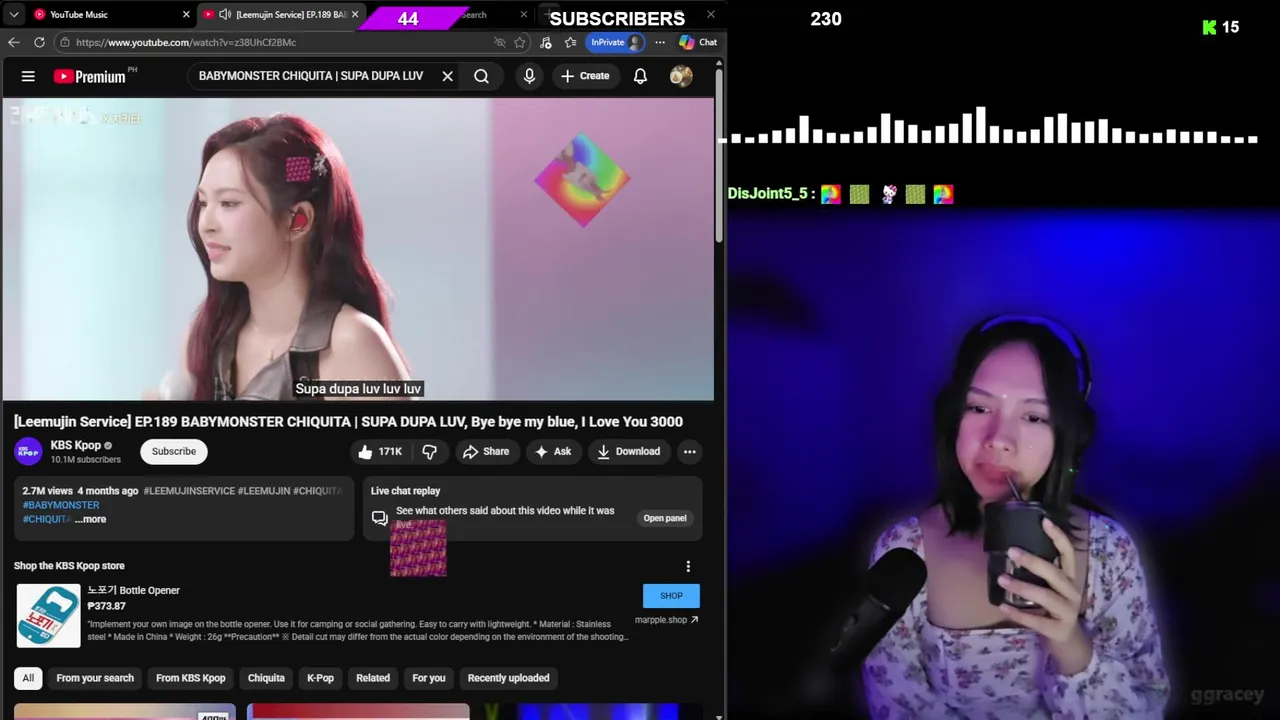Image resolution: width=1280 pixels, height=720 pixels.
Task: Open the media control music-note icon in toolbar
Action: 545,42
